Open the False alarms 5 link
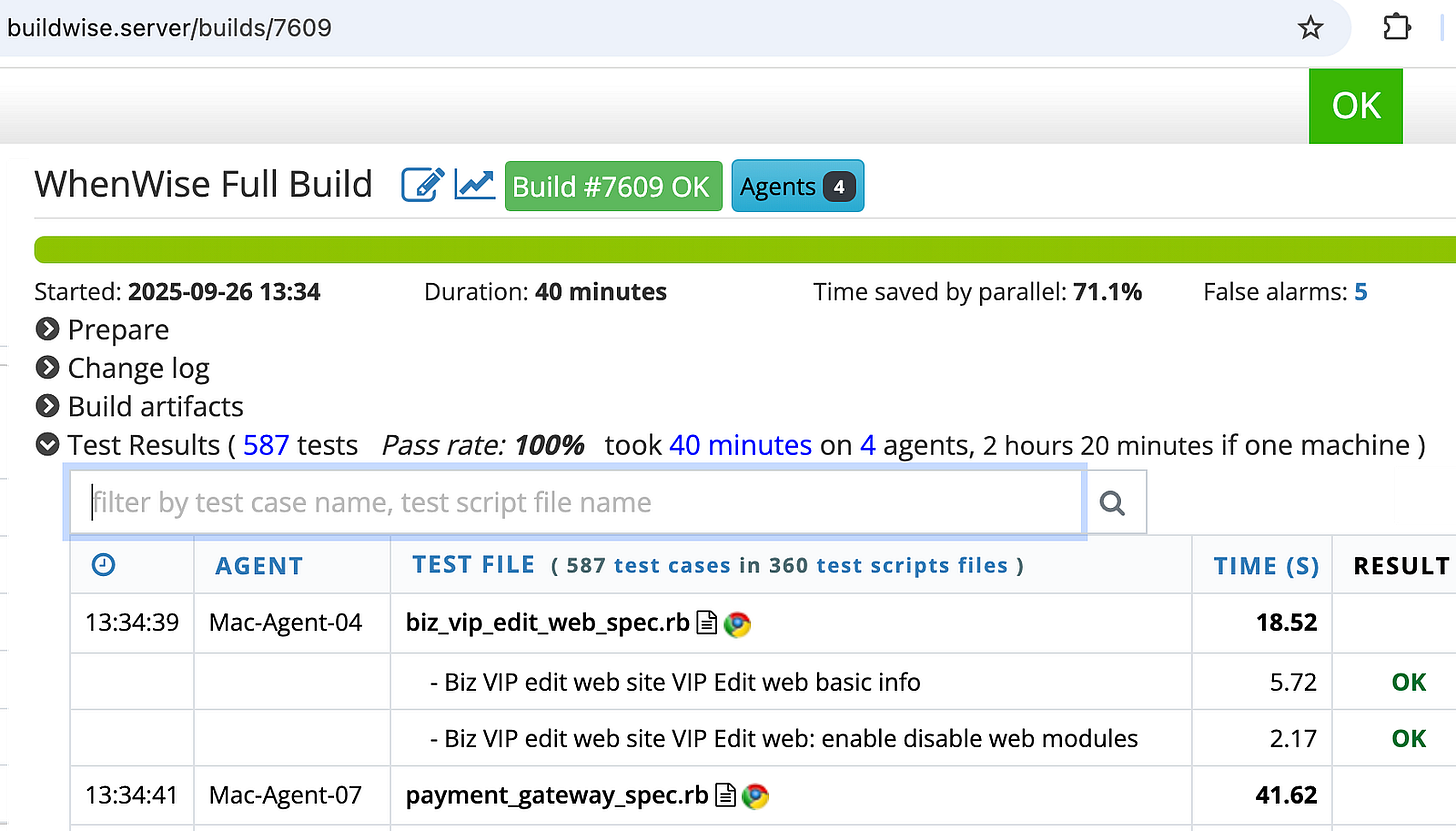Viewport: 1456px width, 831px height. tap(1361, 292)
